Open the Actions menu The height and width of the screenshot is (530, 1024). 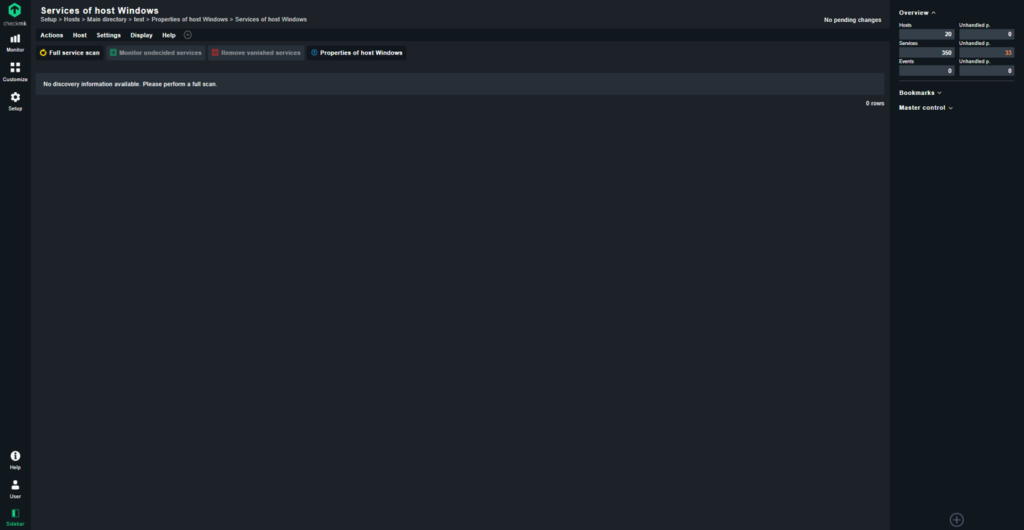pyautogui.click(x=52, y=35)
